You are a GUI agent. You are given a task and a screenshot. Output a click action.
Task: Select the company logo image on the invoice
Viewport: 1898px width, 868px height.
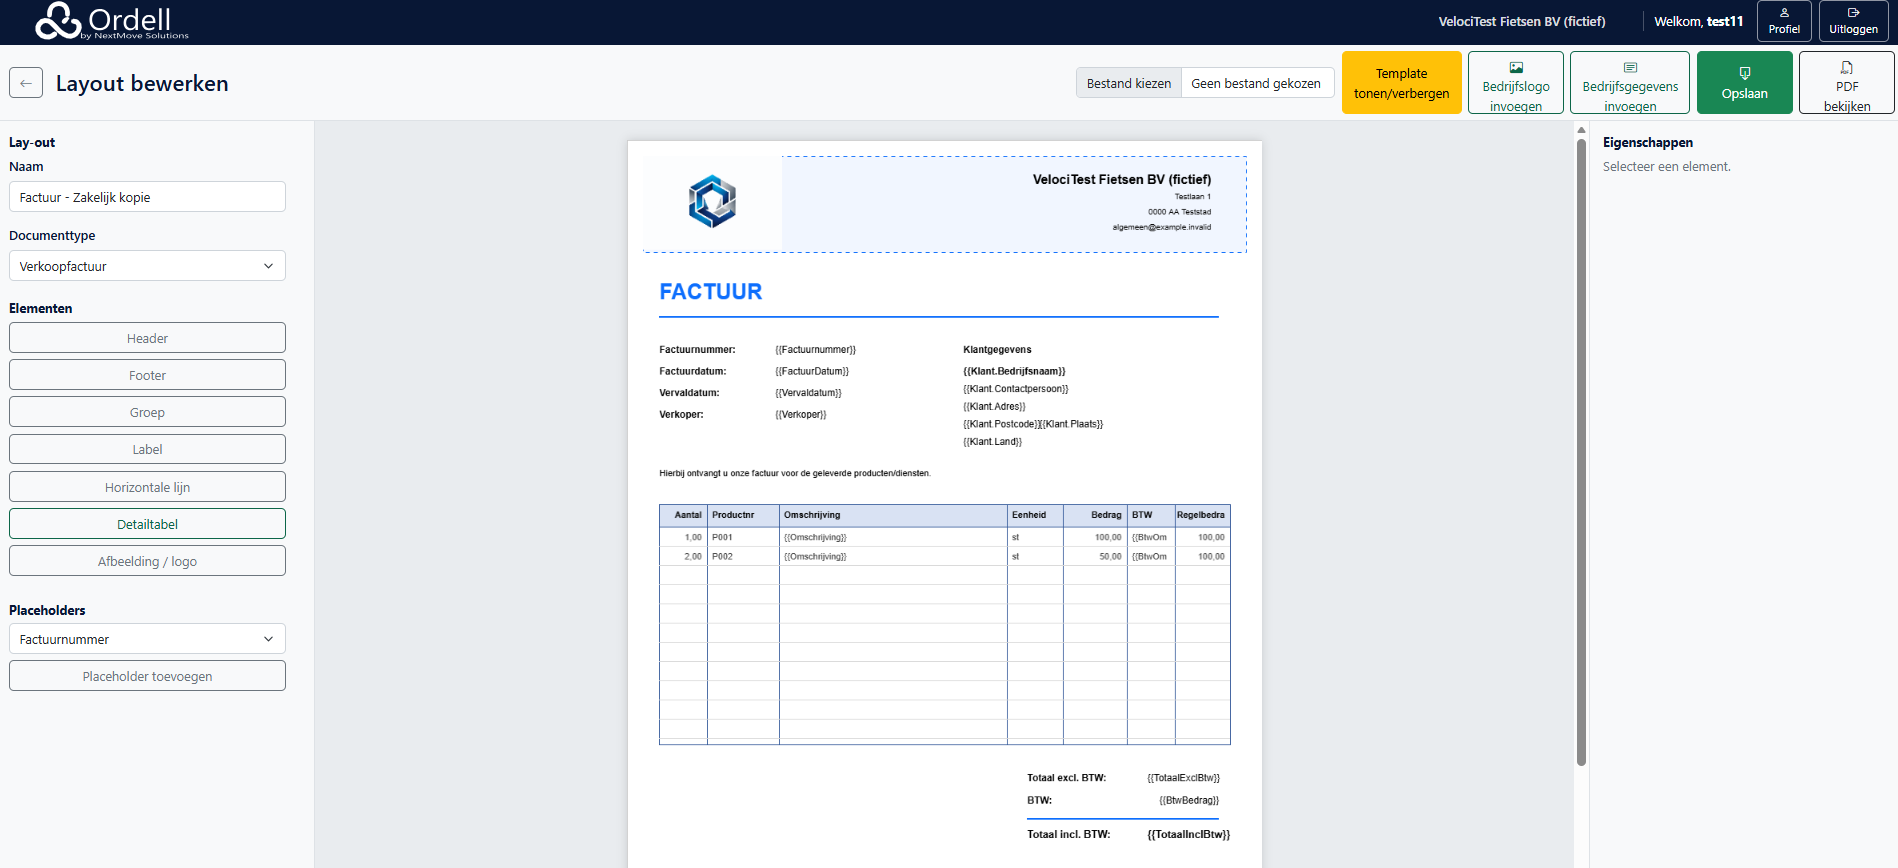(712, 202)
